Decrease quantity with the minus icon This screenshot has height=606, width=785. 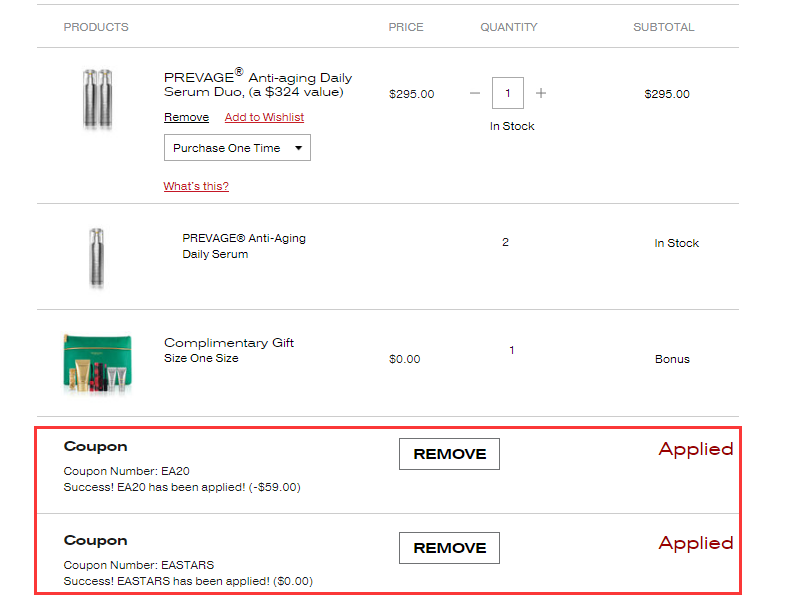click(x=475, y=94)
